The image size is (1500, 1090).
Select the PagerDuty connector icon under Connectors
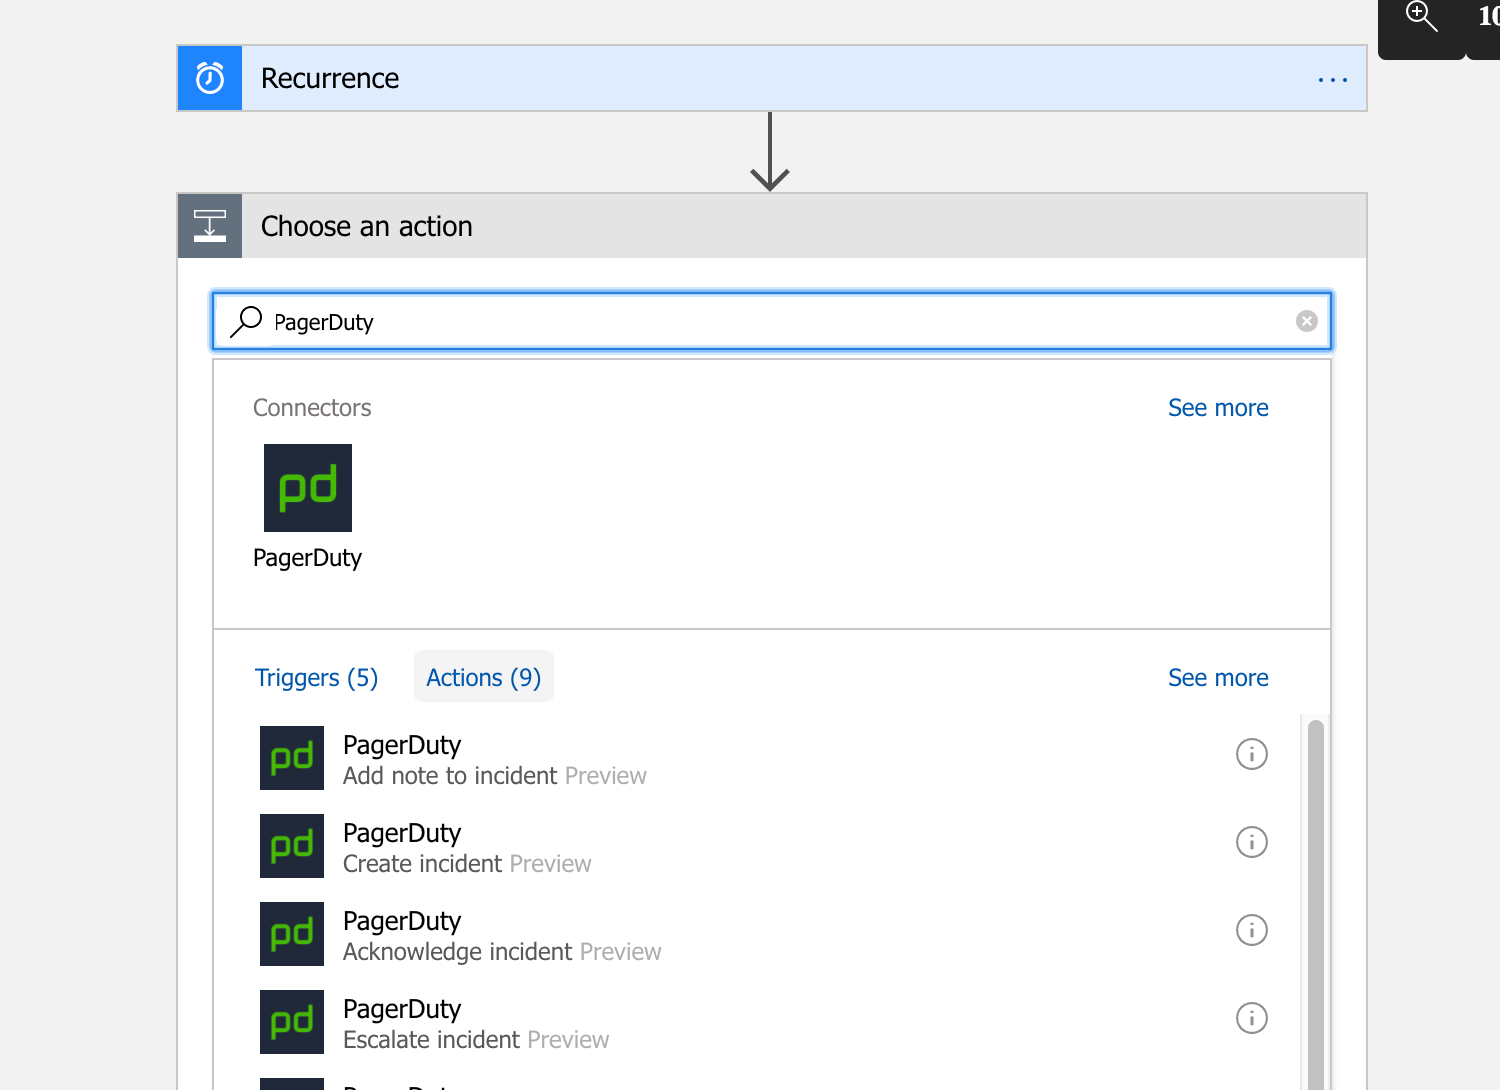(307, 487)
